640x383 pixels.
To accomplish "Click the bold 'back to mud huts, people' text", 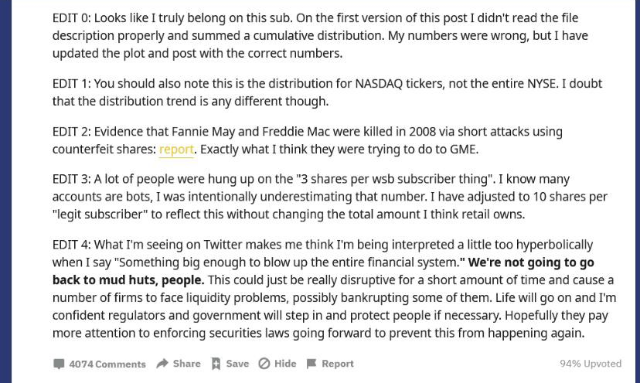I will [x=128, y=280].
